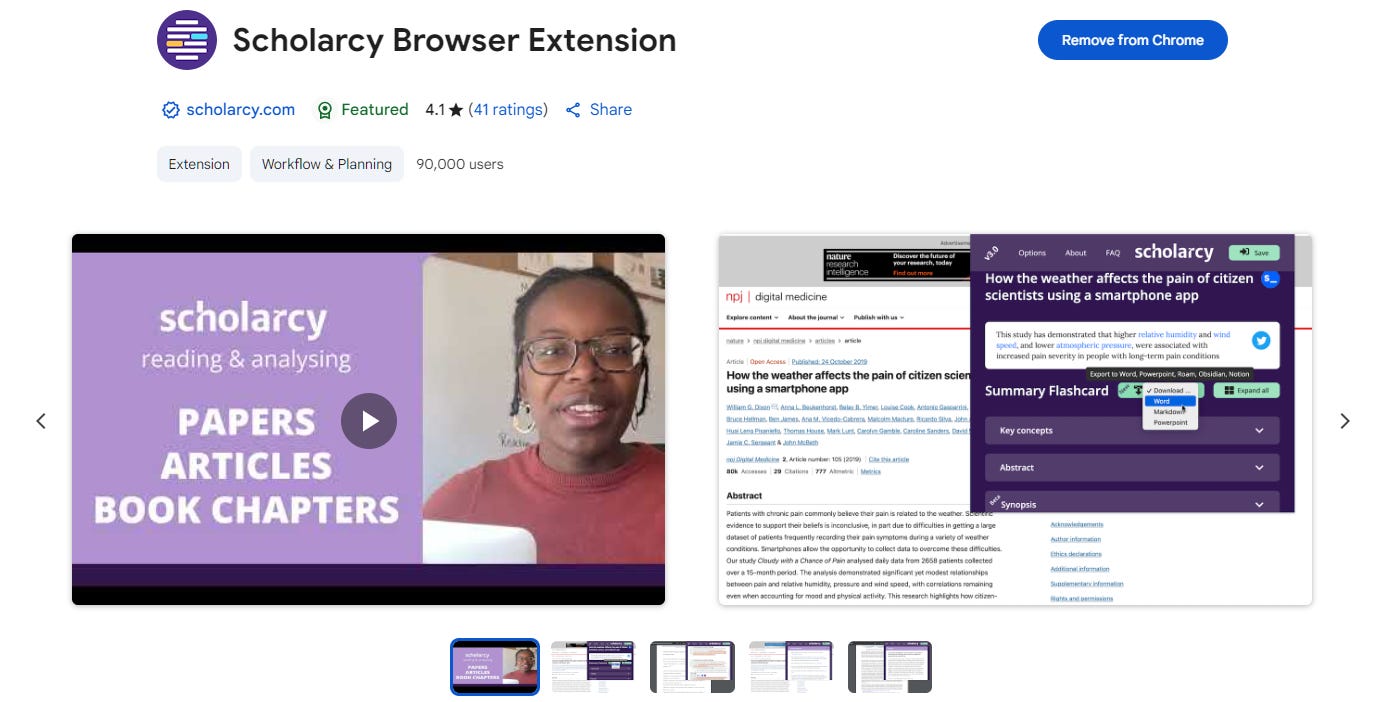Screen dimensions: 1382x702
Task: Open Options in the Scholarcy panel
Action: point(1032,253)
